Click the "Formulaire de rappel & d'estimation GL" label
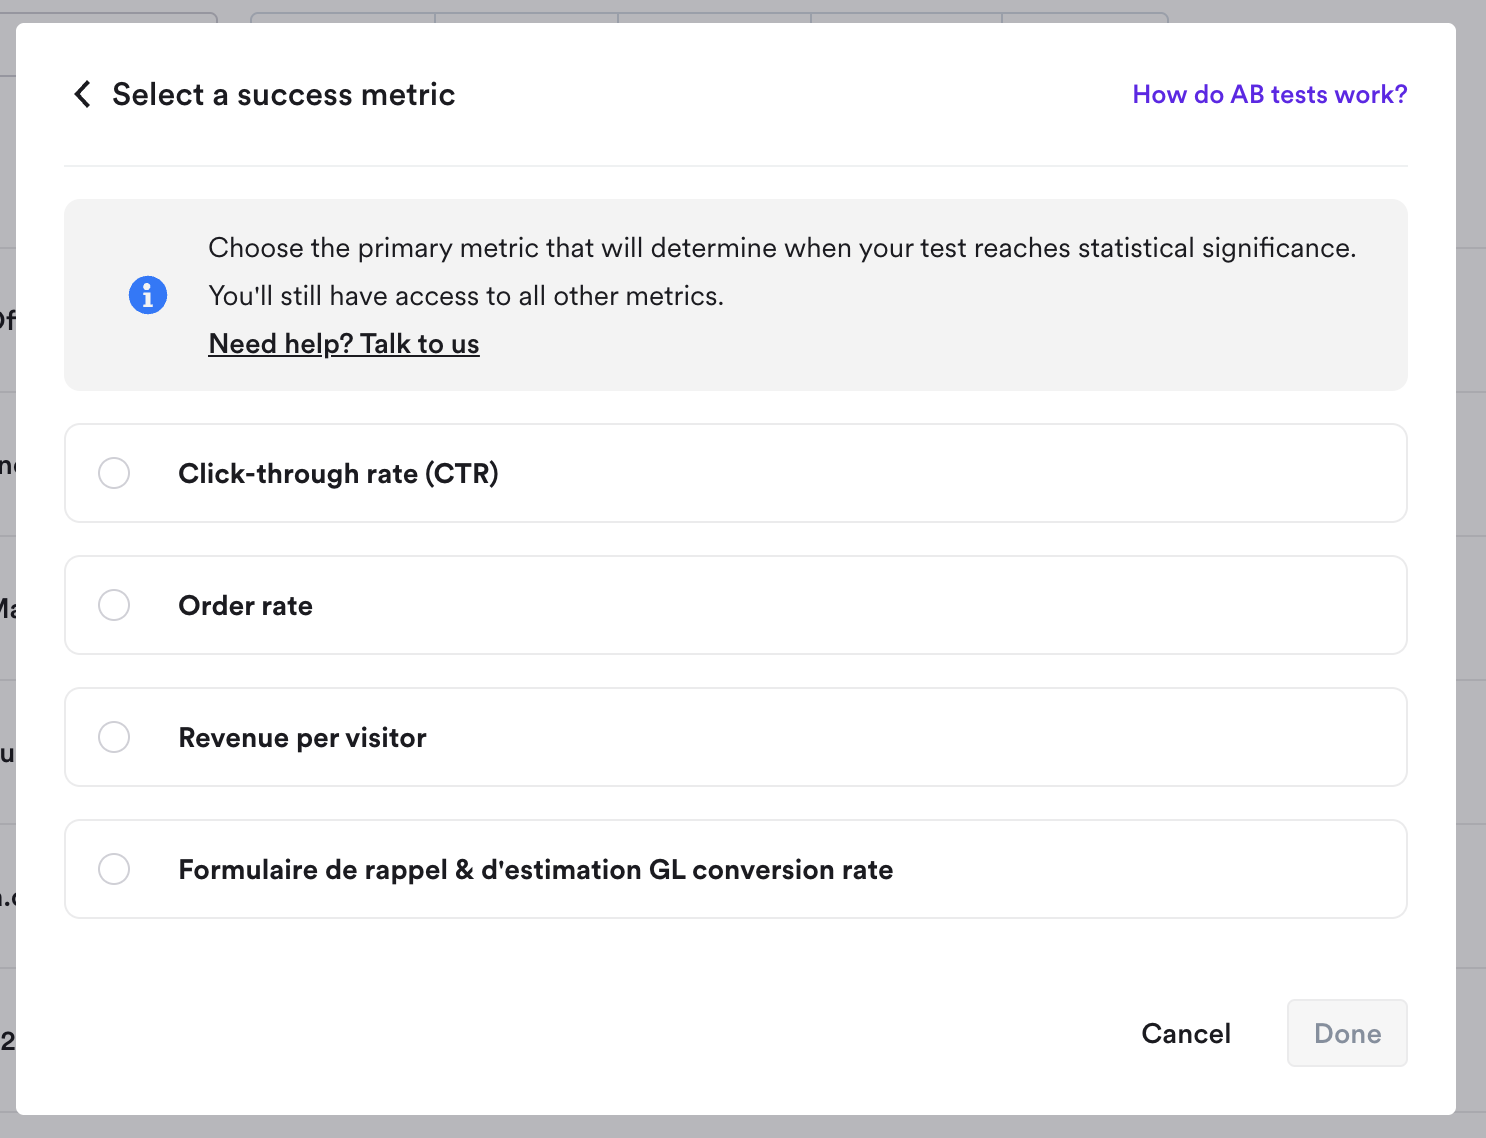Viewport: 1486px width, 1138px height. coord(430,870)
